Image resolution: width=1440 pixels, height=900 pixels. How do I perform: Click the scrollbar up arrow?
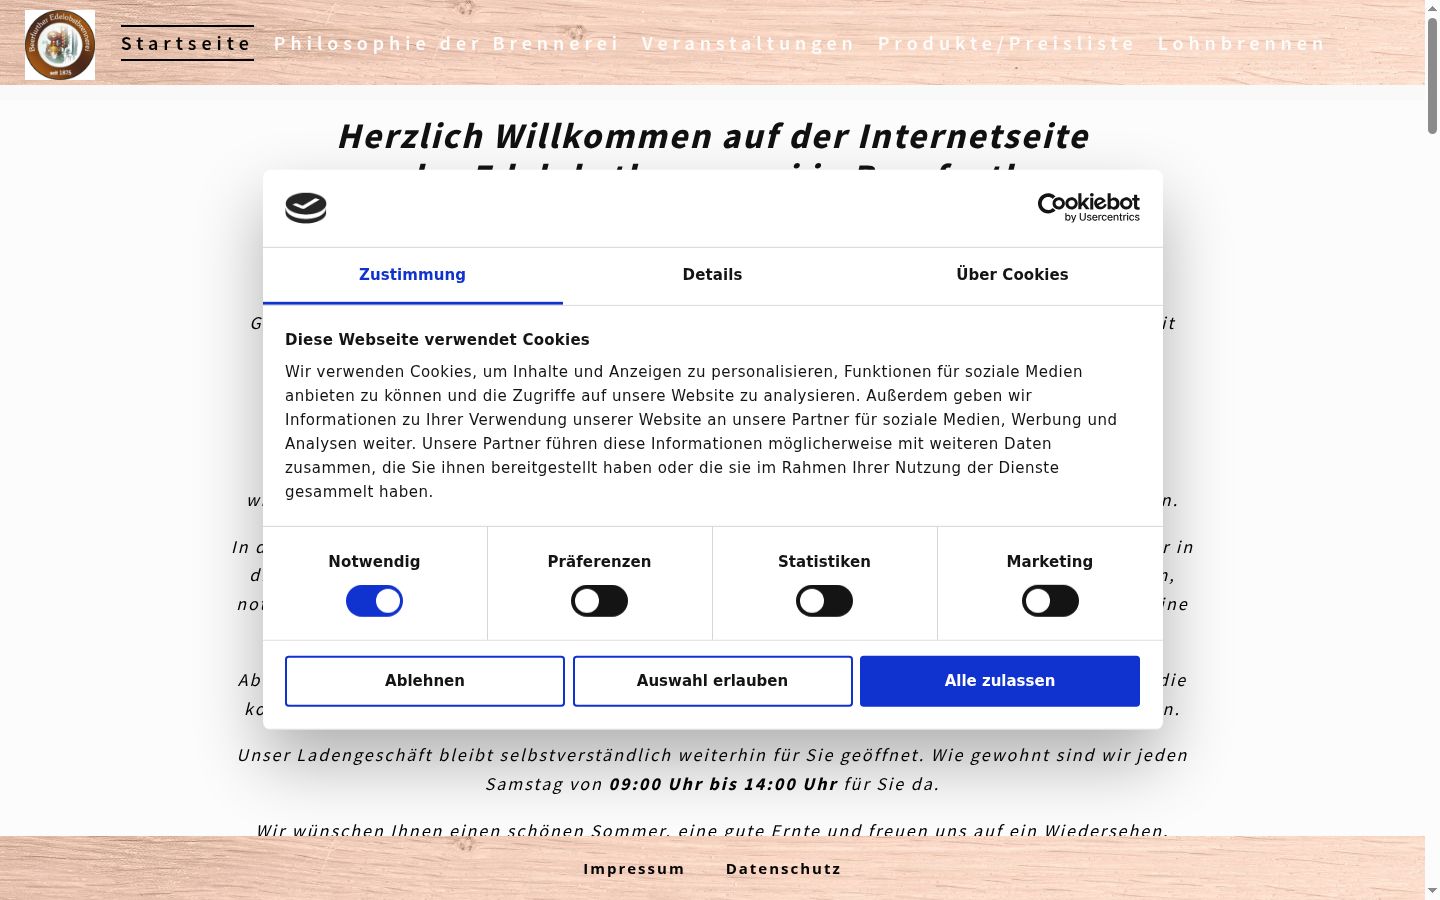[x=1432, y=8]
